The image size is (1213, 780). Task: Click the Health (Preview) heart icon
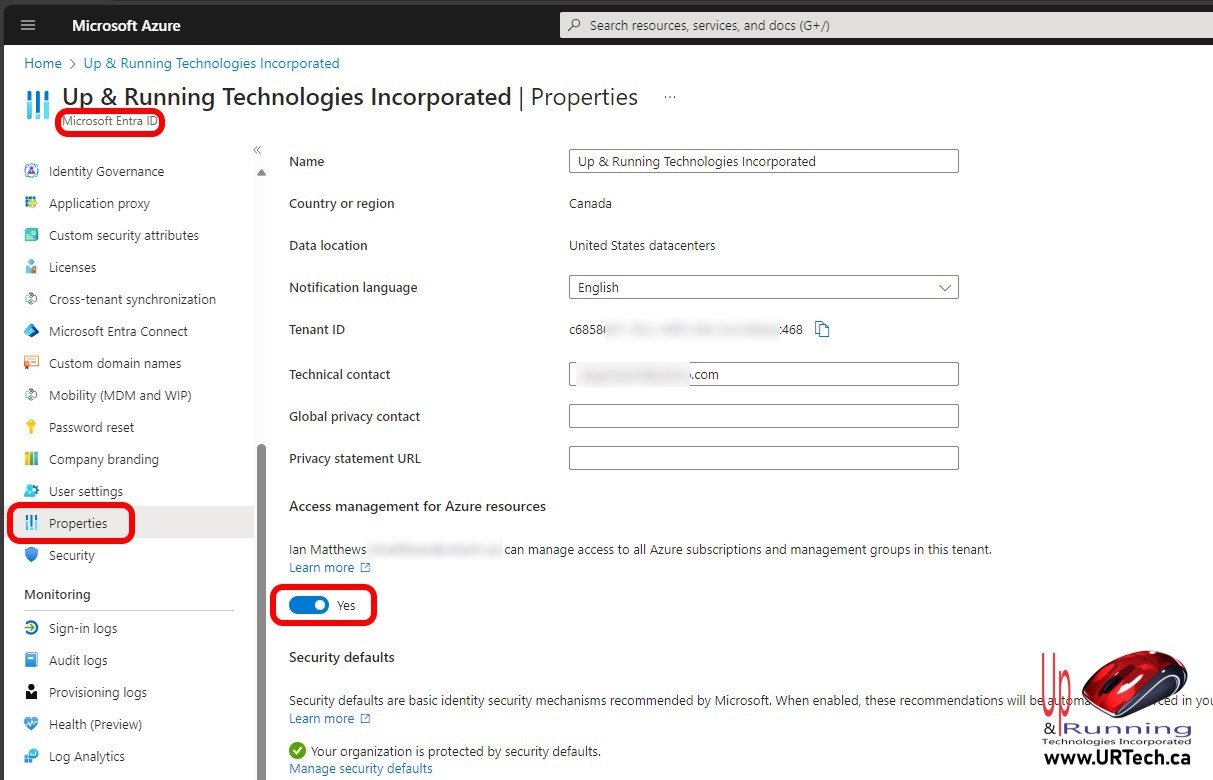[31, 724]
